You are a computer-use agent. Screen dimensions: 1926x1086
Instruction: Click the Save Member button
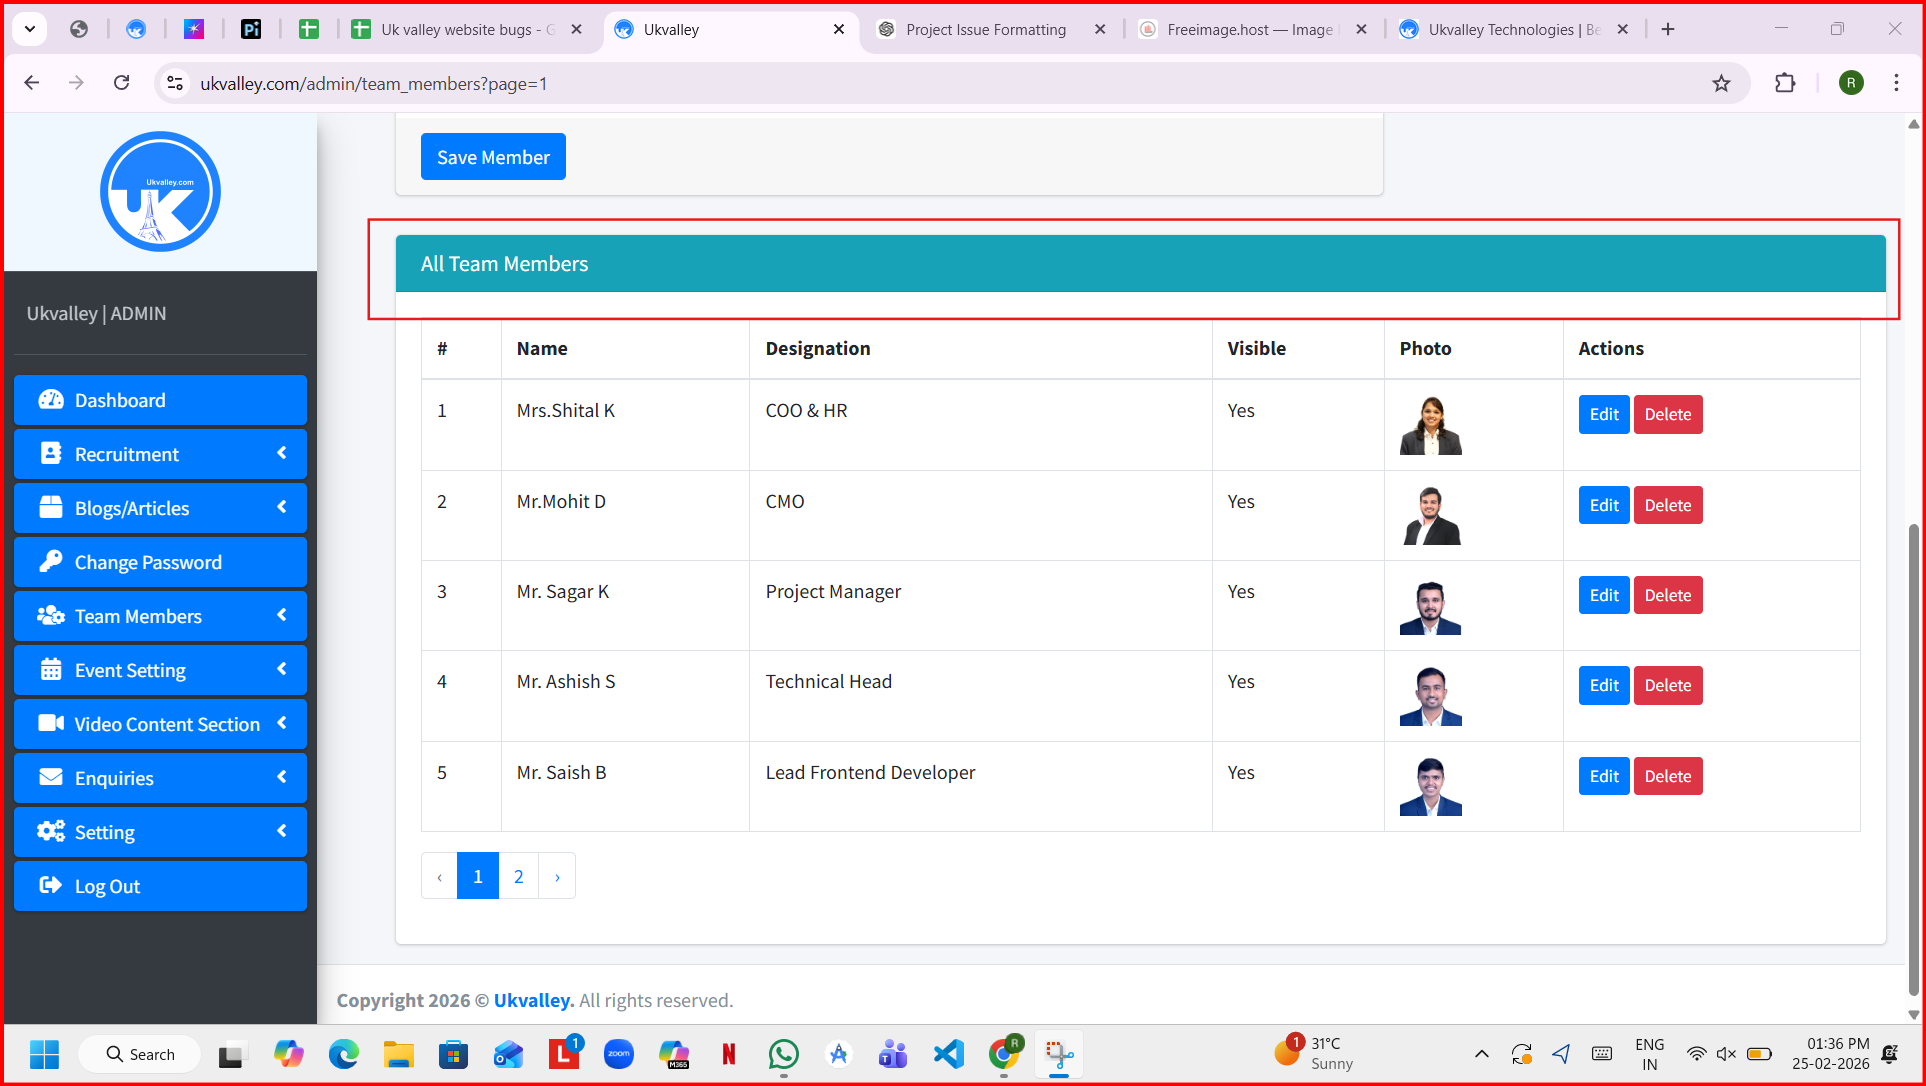tap(493, 157)
